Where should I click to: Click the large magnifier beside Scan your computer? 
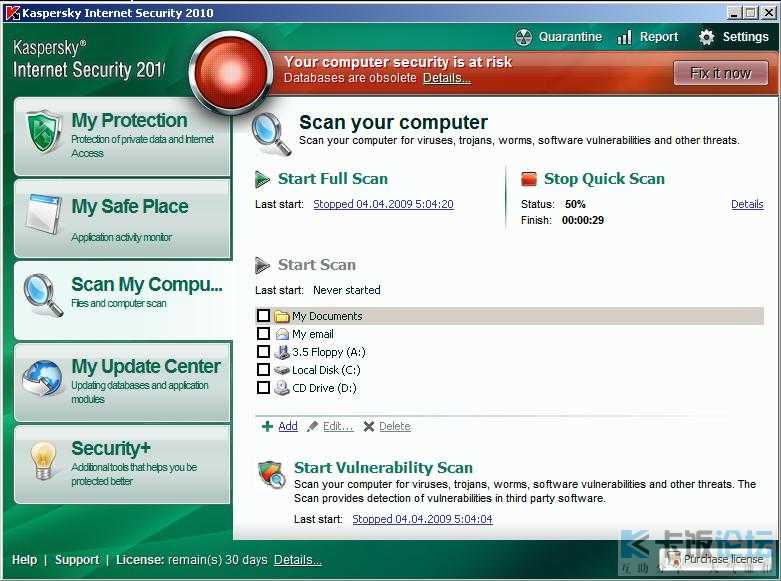click(271, 134)
